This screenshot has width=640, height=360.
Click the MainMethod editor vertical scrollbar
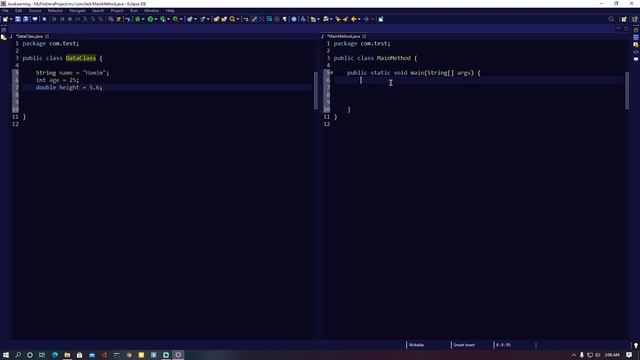click(x=627, y=91)
